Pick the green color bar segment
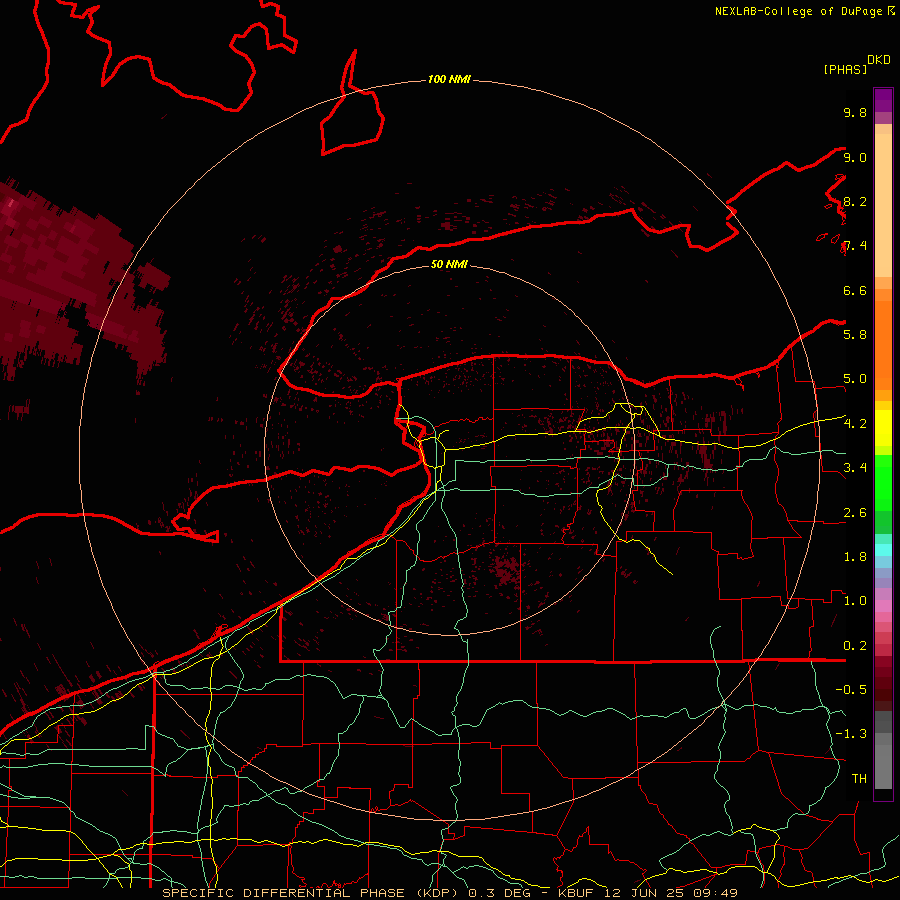Image resolution: width=900 pixels, height=900 pixels. [x=883, y=484]
